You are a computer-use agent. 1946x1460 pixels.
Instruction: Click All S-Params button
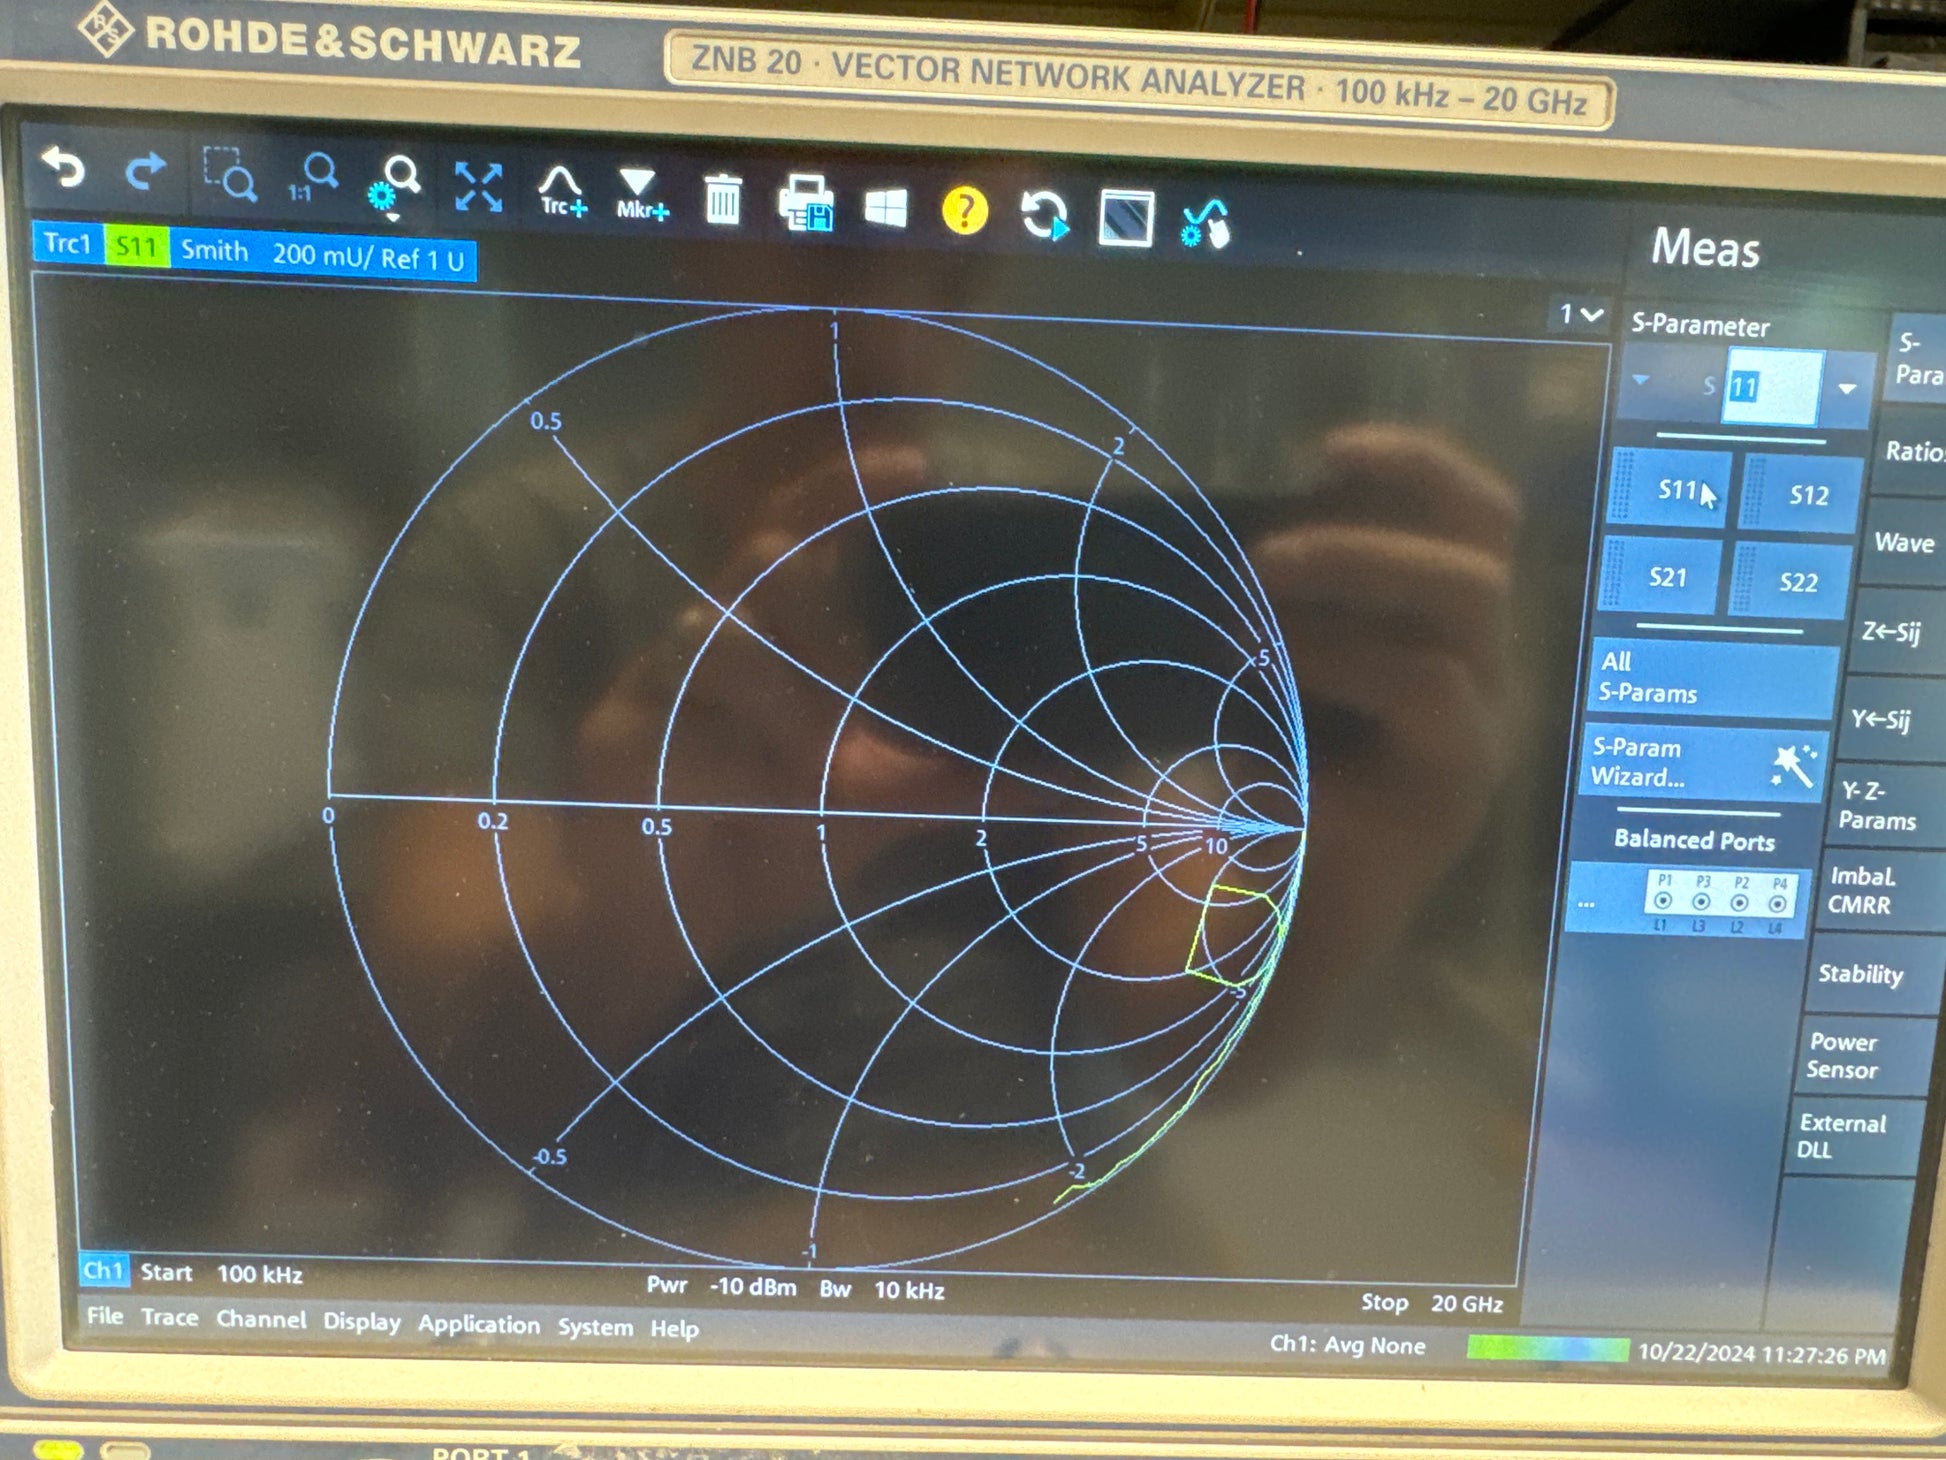[x=1710, y=678]
